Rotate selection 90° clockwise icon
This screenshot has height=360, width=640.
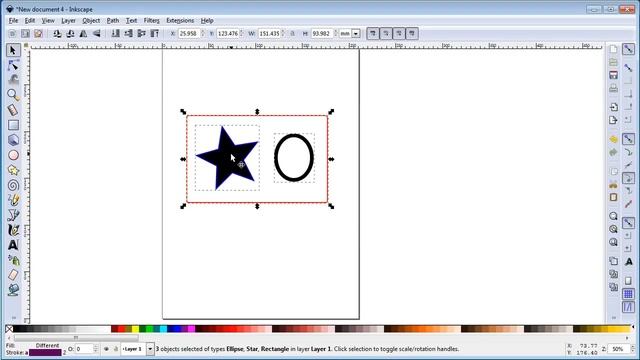(70, 33)
